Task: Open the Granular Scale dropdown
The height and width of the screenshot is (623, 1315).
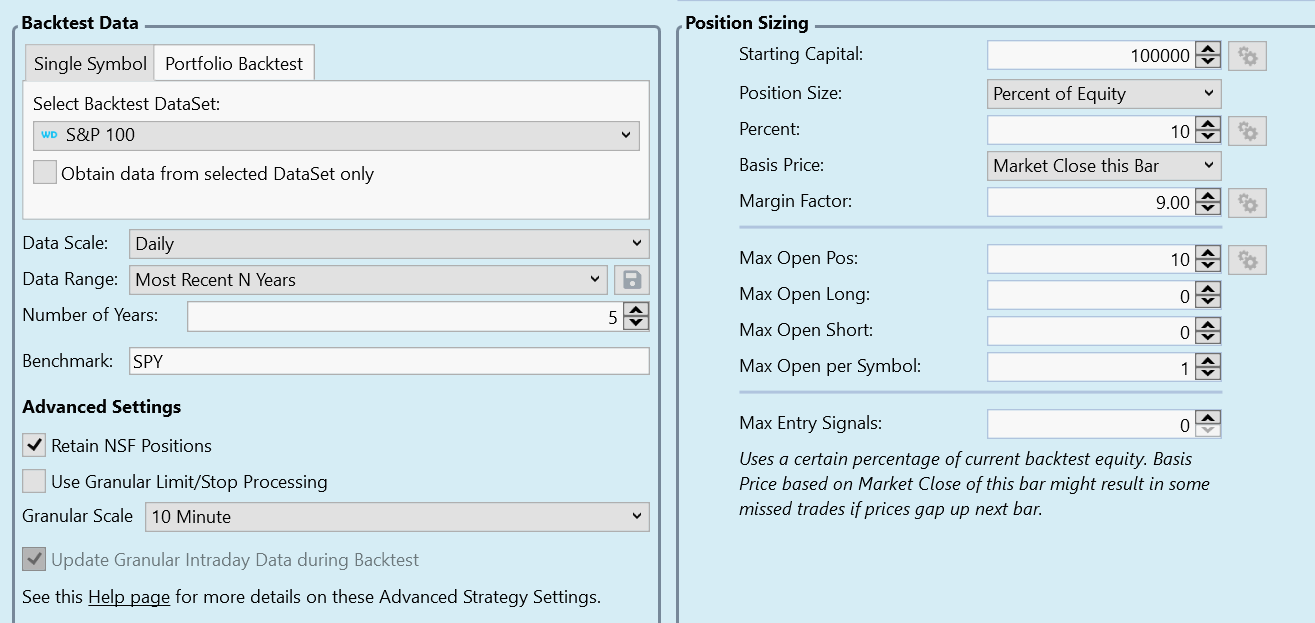Action: click(396, 517)
